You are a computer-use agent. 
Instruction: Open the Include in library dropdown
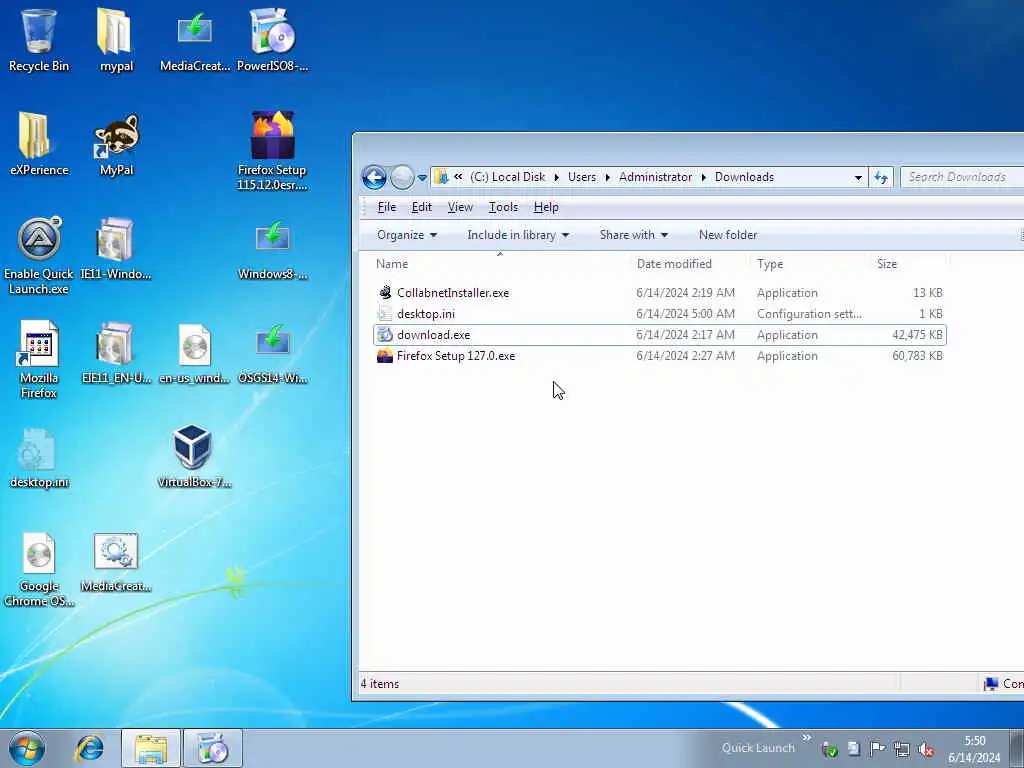(518, 235)
